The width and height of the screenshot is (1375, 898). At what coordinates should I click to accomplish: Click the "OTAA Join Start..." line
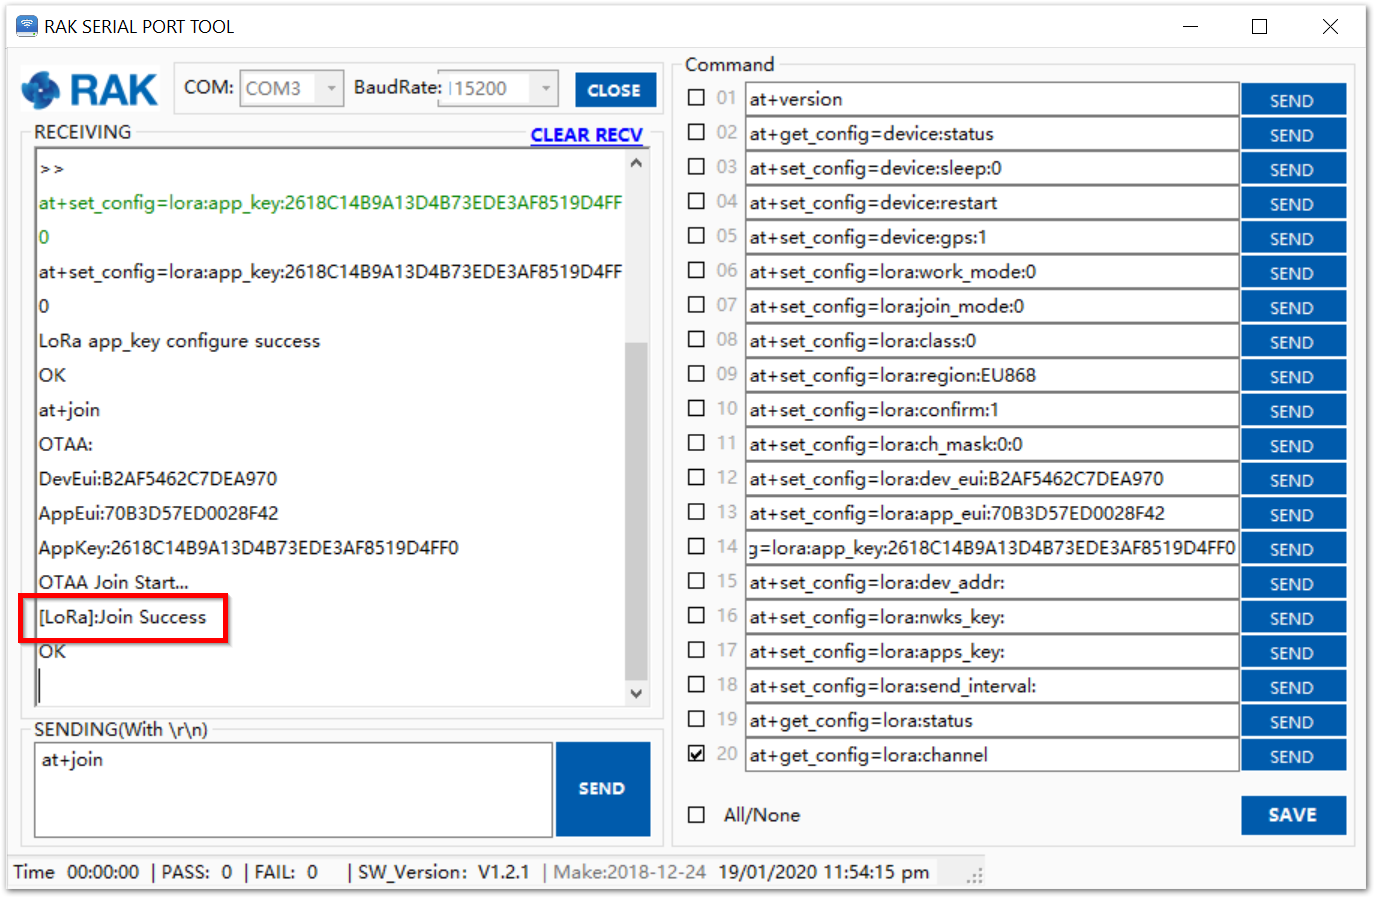(114, 582)
